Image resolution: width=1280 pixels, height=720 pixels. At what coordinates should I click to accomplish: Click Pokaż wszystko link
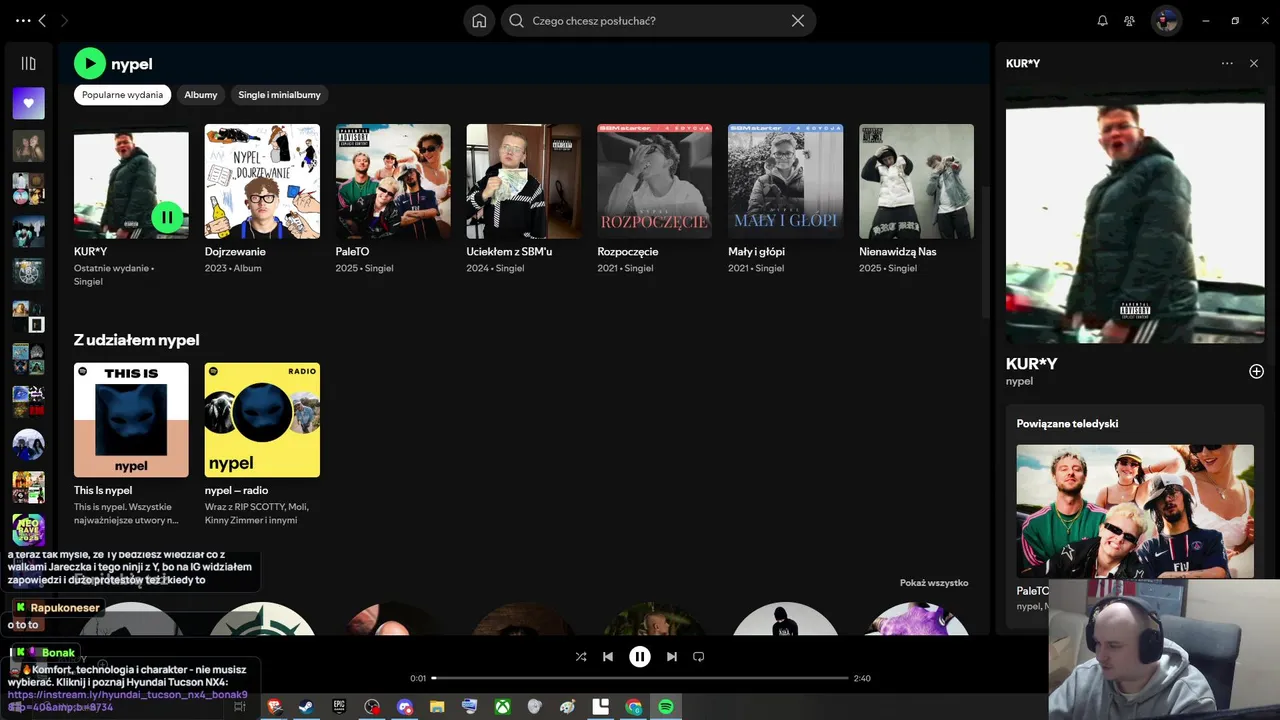point(934,583)
